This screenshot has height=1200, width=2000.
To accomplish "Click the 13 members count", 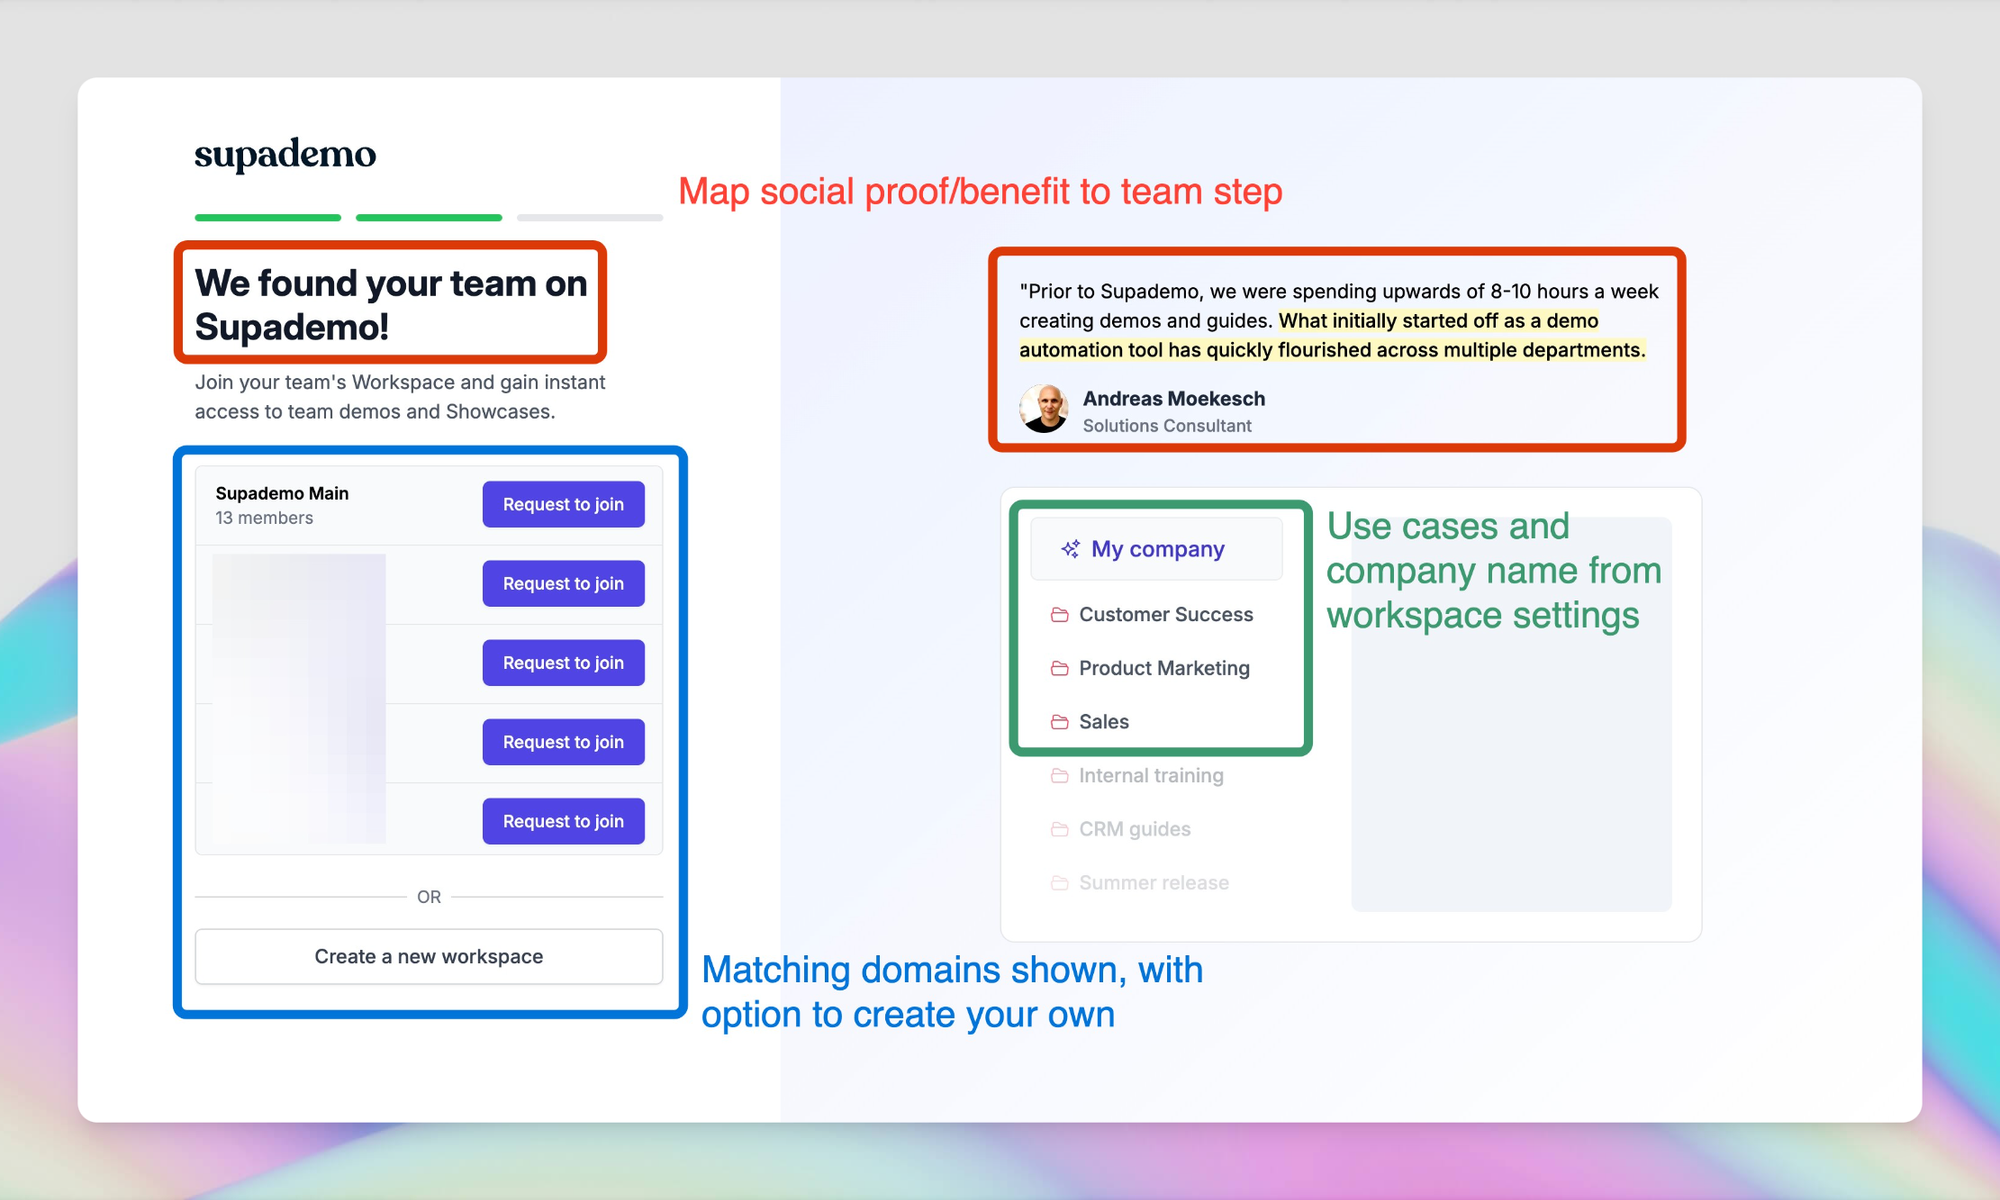I will [x=264, y=518].
